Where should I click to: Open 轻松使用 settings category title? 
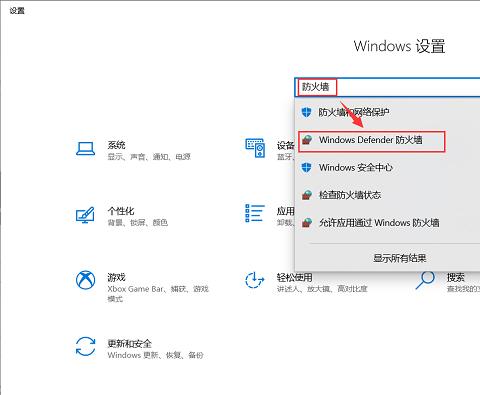[x=294, y=277]
